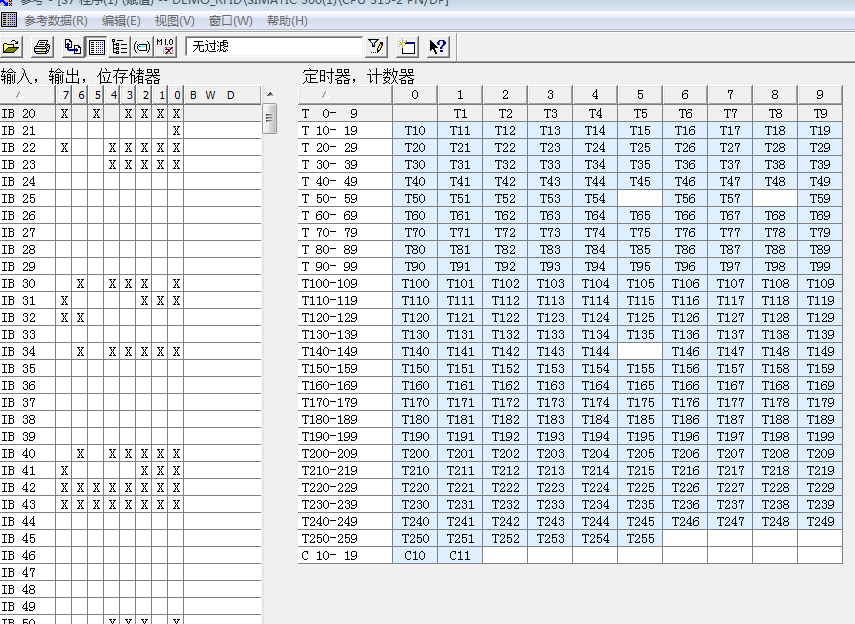
Task: Click timer cell T1
Action: point(460,113)
